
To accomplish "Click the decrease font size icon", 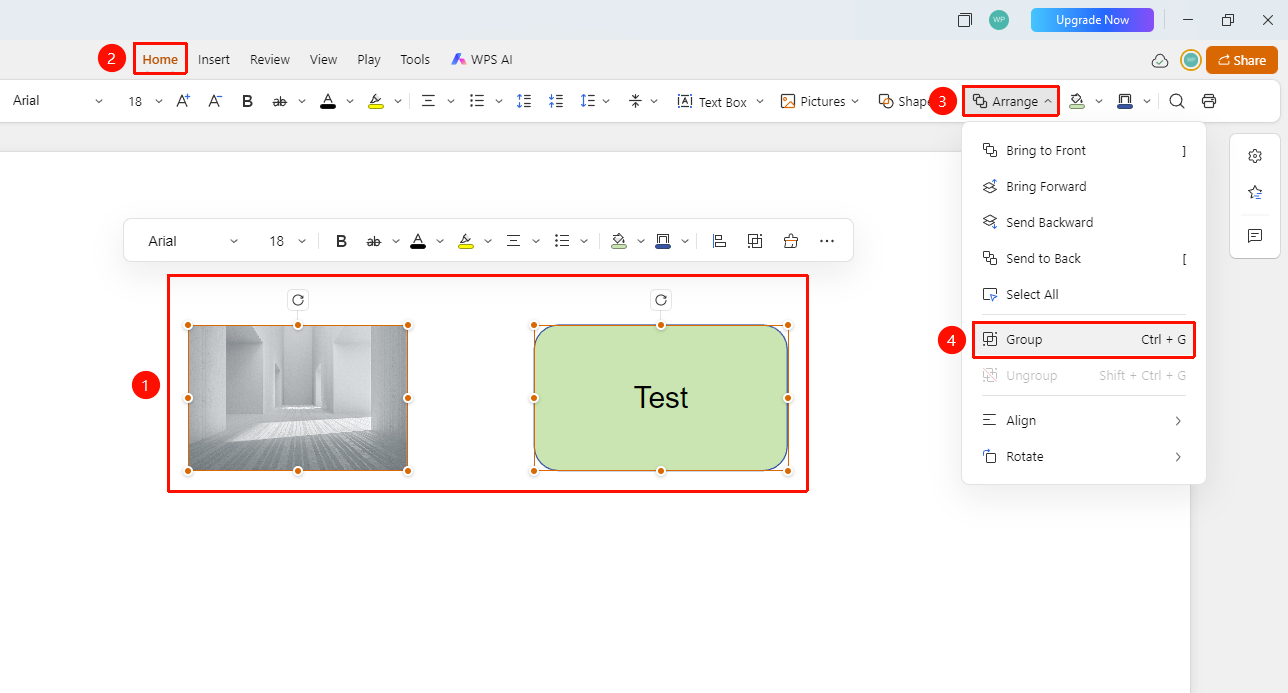I will pos(215,101).
